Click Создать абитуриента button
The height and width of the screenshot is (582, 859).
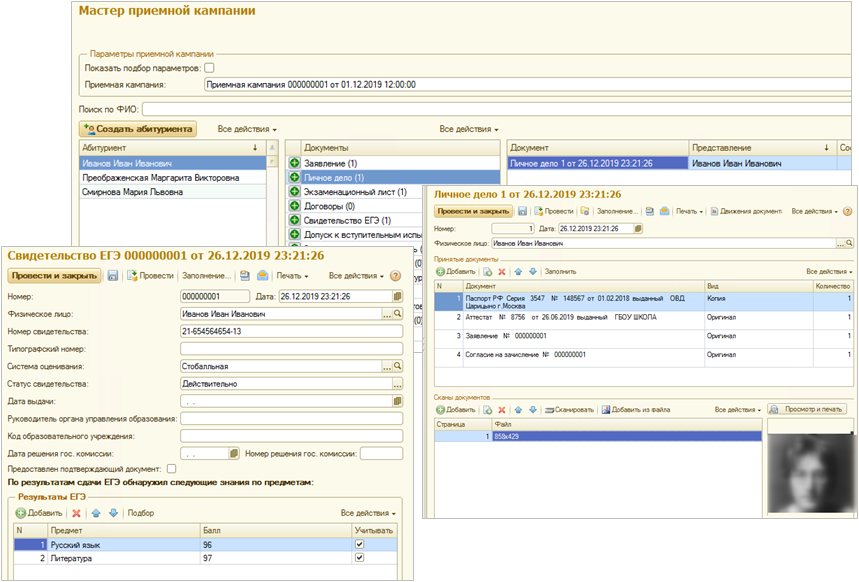pyautogui.click(x=138, y=129)
